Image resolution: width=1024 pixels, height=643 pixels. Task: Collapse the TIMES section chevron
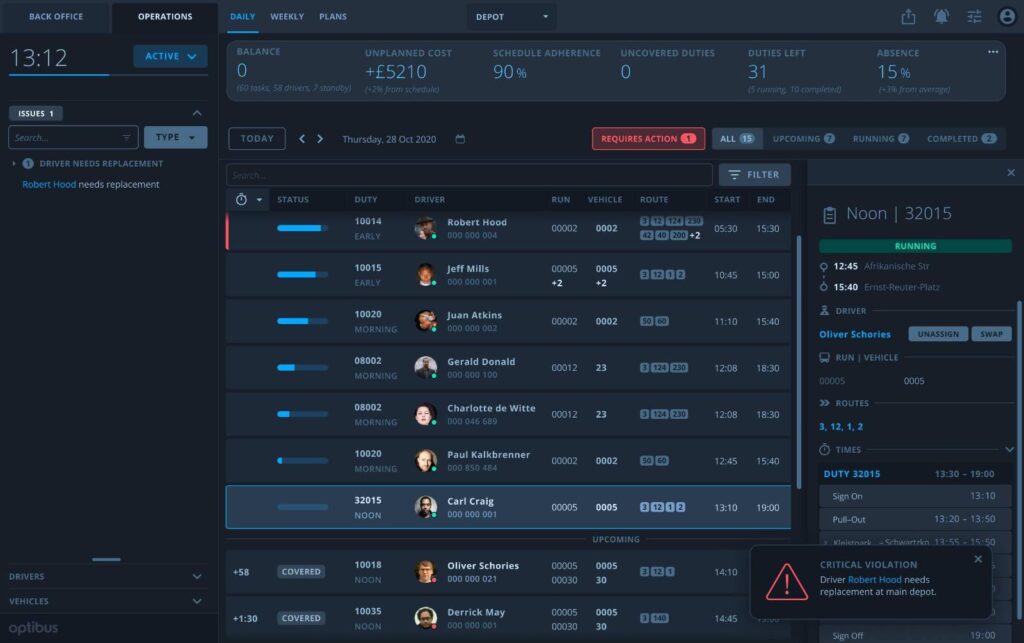pos(1009,450)
